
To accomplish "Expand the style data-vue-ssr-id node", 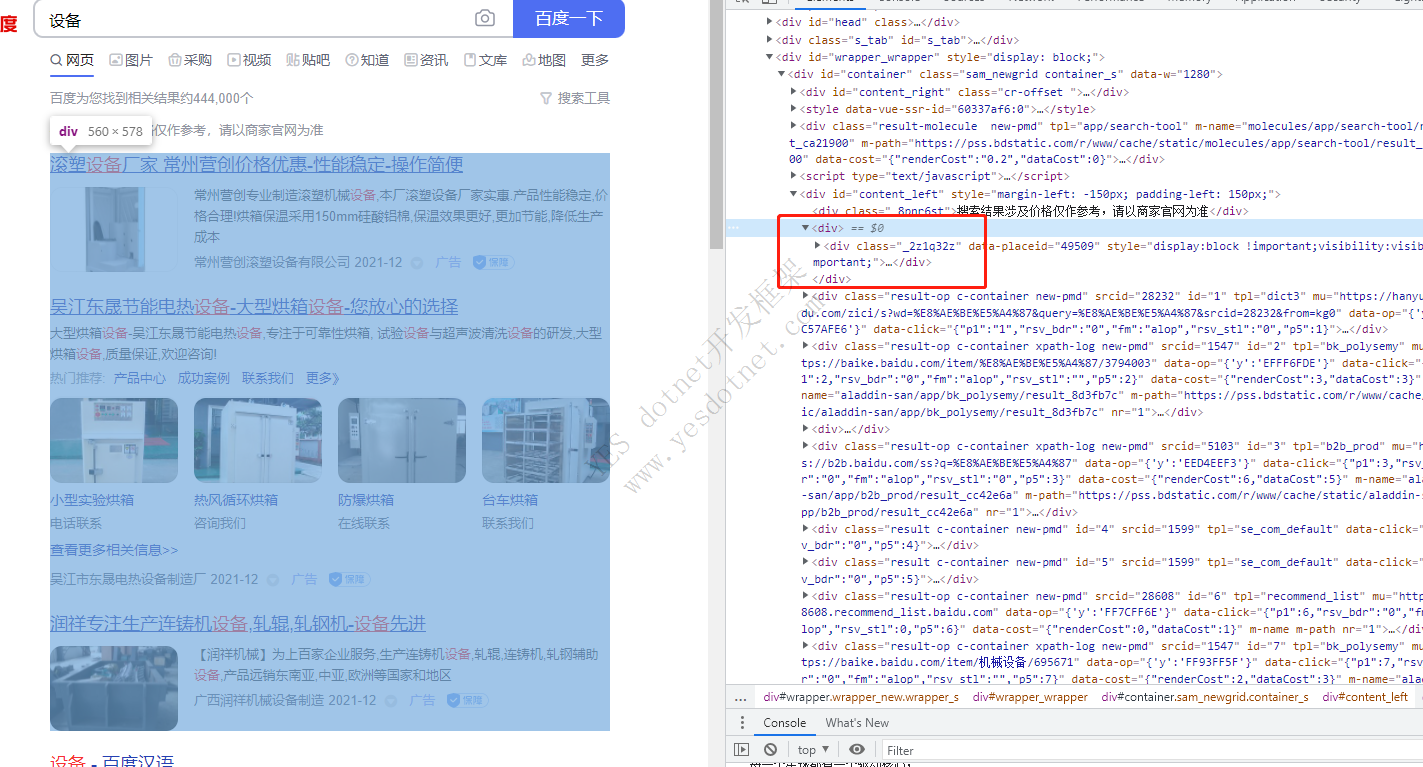I will pos(793,109).
